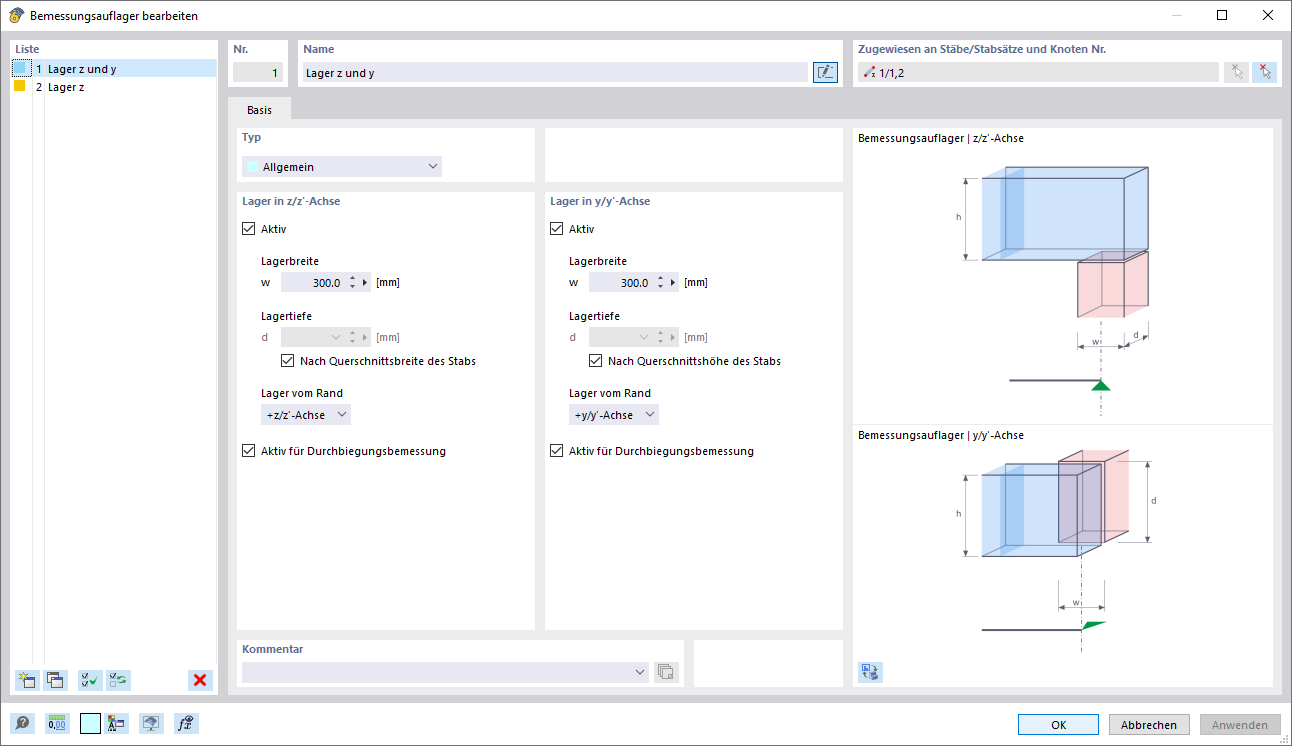The image size is (1292, 746).
Task: Click the Name input field
Action: point(555,72)
